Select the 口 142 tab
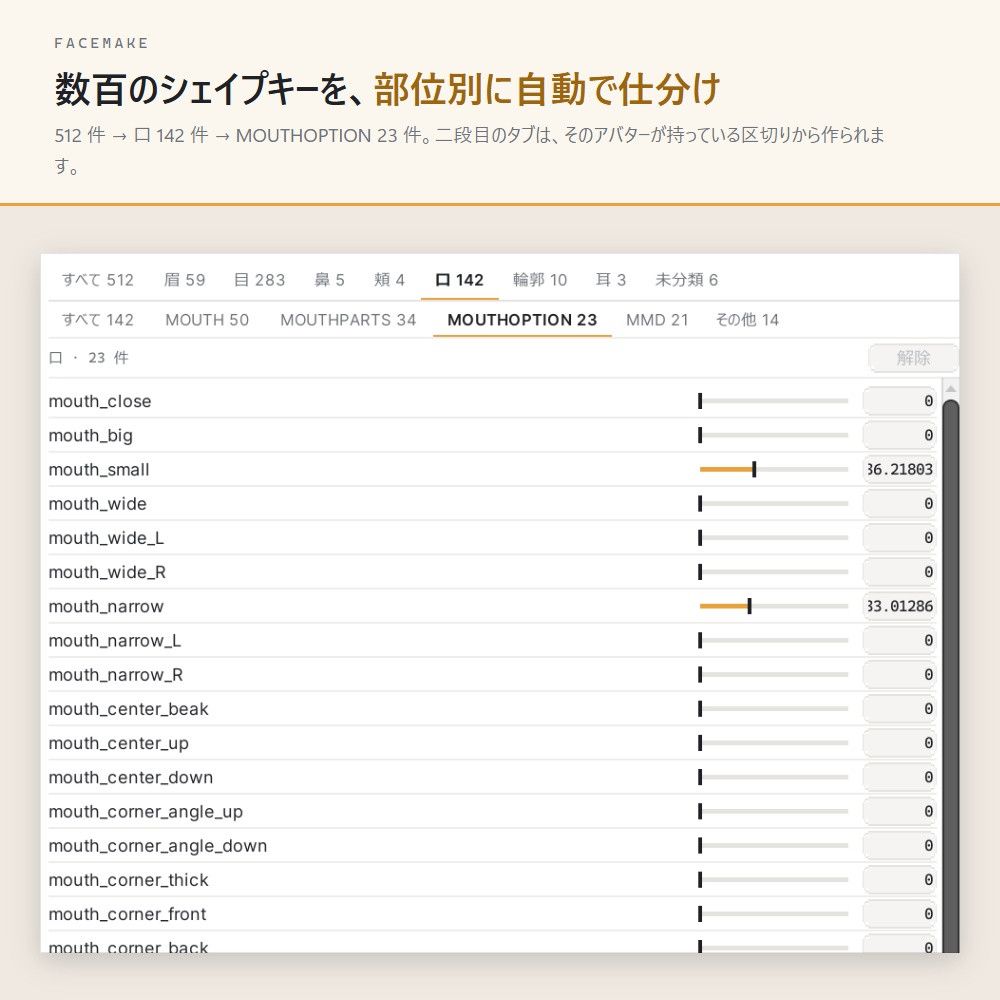1000x1000 pixels. click(459, 280)
